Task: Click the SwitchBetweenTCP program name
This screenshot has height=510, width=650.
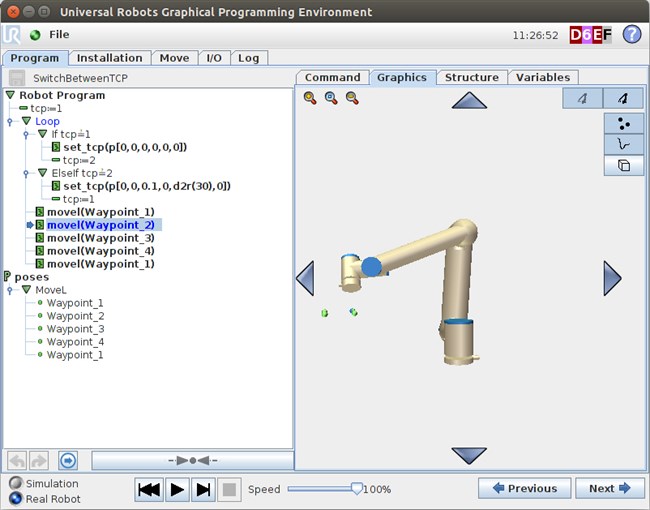Action: [x=80, y=78]
